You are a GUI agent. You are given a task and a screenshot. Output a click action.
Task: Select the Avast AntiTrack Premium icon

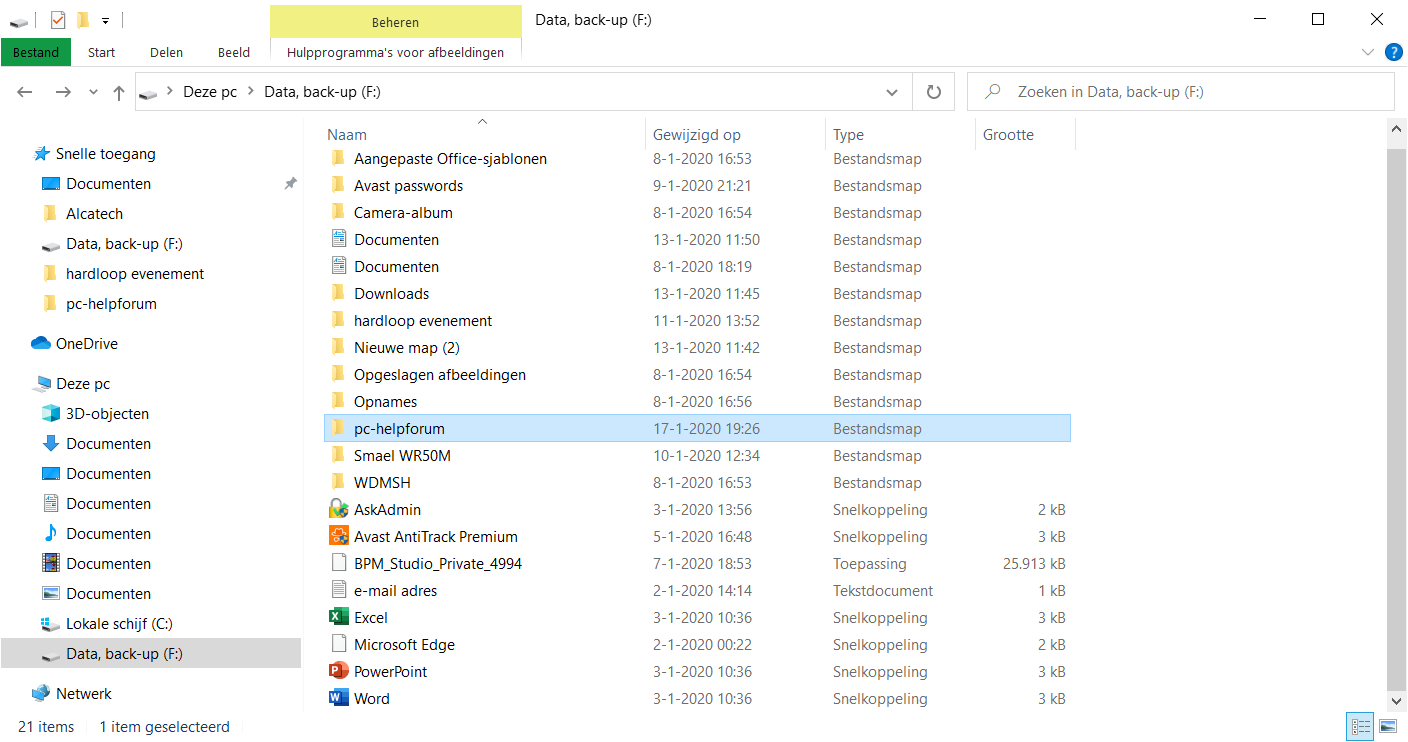pos(339,537)
